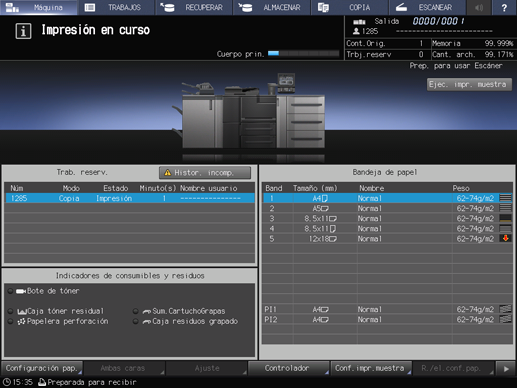Select job 1285 Copia row
517x388 pixels.
point(130,198)
